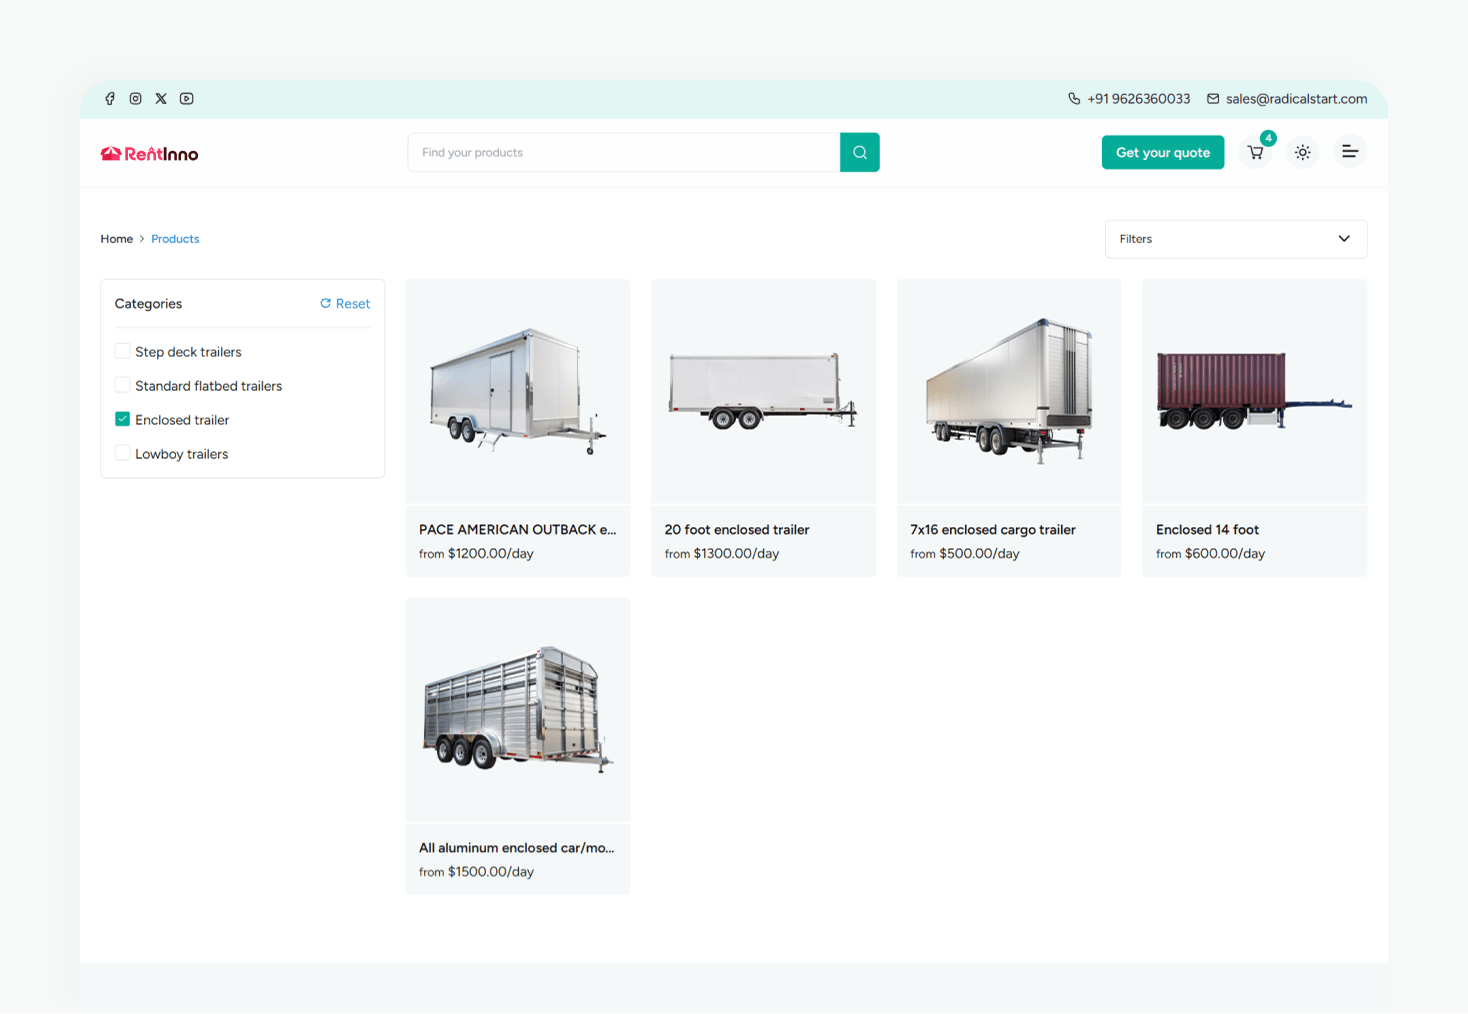1468x1014 pixels.
Task: Click the RentInno logo
Action: click(149, 153)
